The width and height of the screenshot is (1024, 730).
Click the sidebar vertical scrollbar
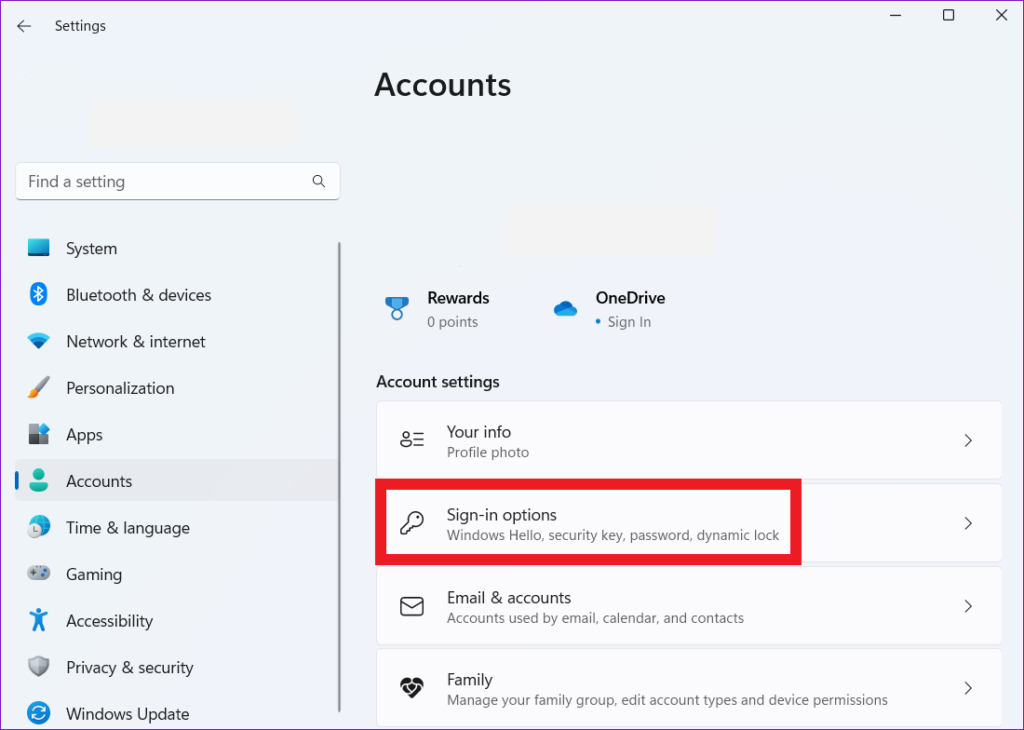[x=339, y=477]
